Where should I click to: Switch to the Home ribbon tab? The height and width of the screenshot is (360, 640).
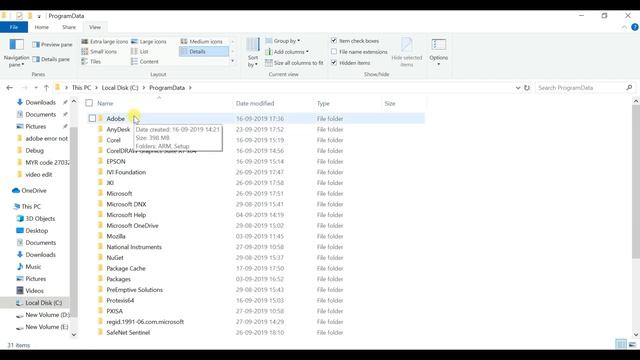(x=42, y=27)
